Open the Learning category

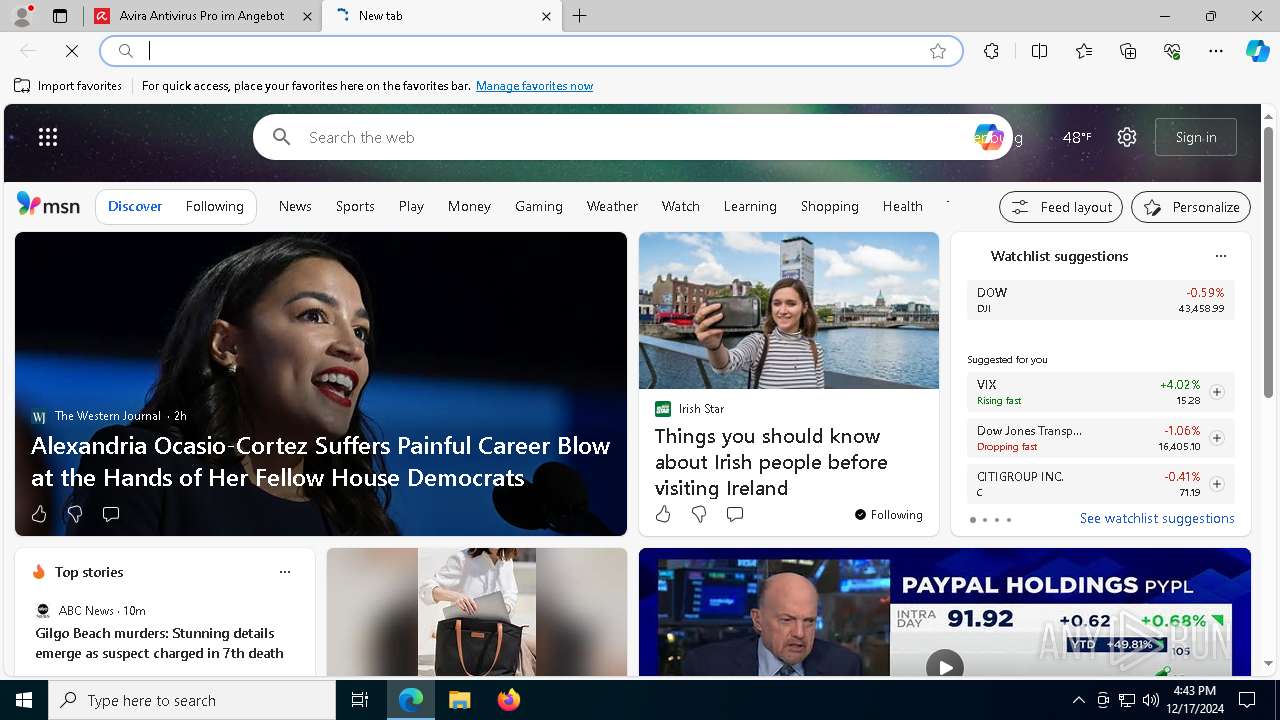pyautogui.click(x=750, y=206)
